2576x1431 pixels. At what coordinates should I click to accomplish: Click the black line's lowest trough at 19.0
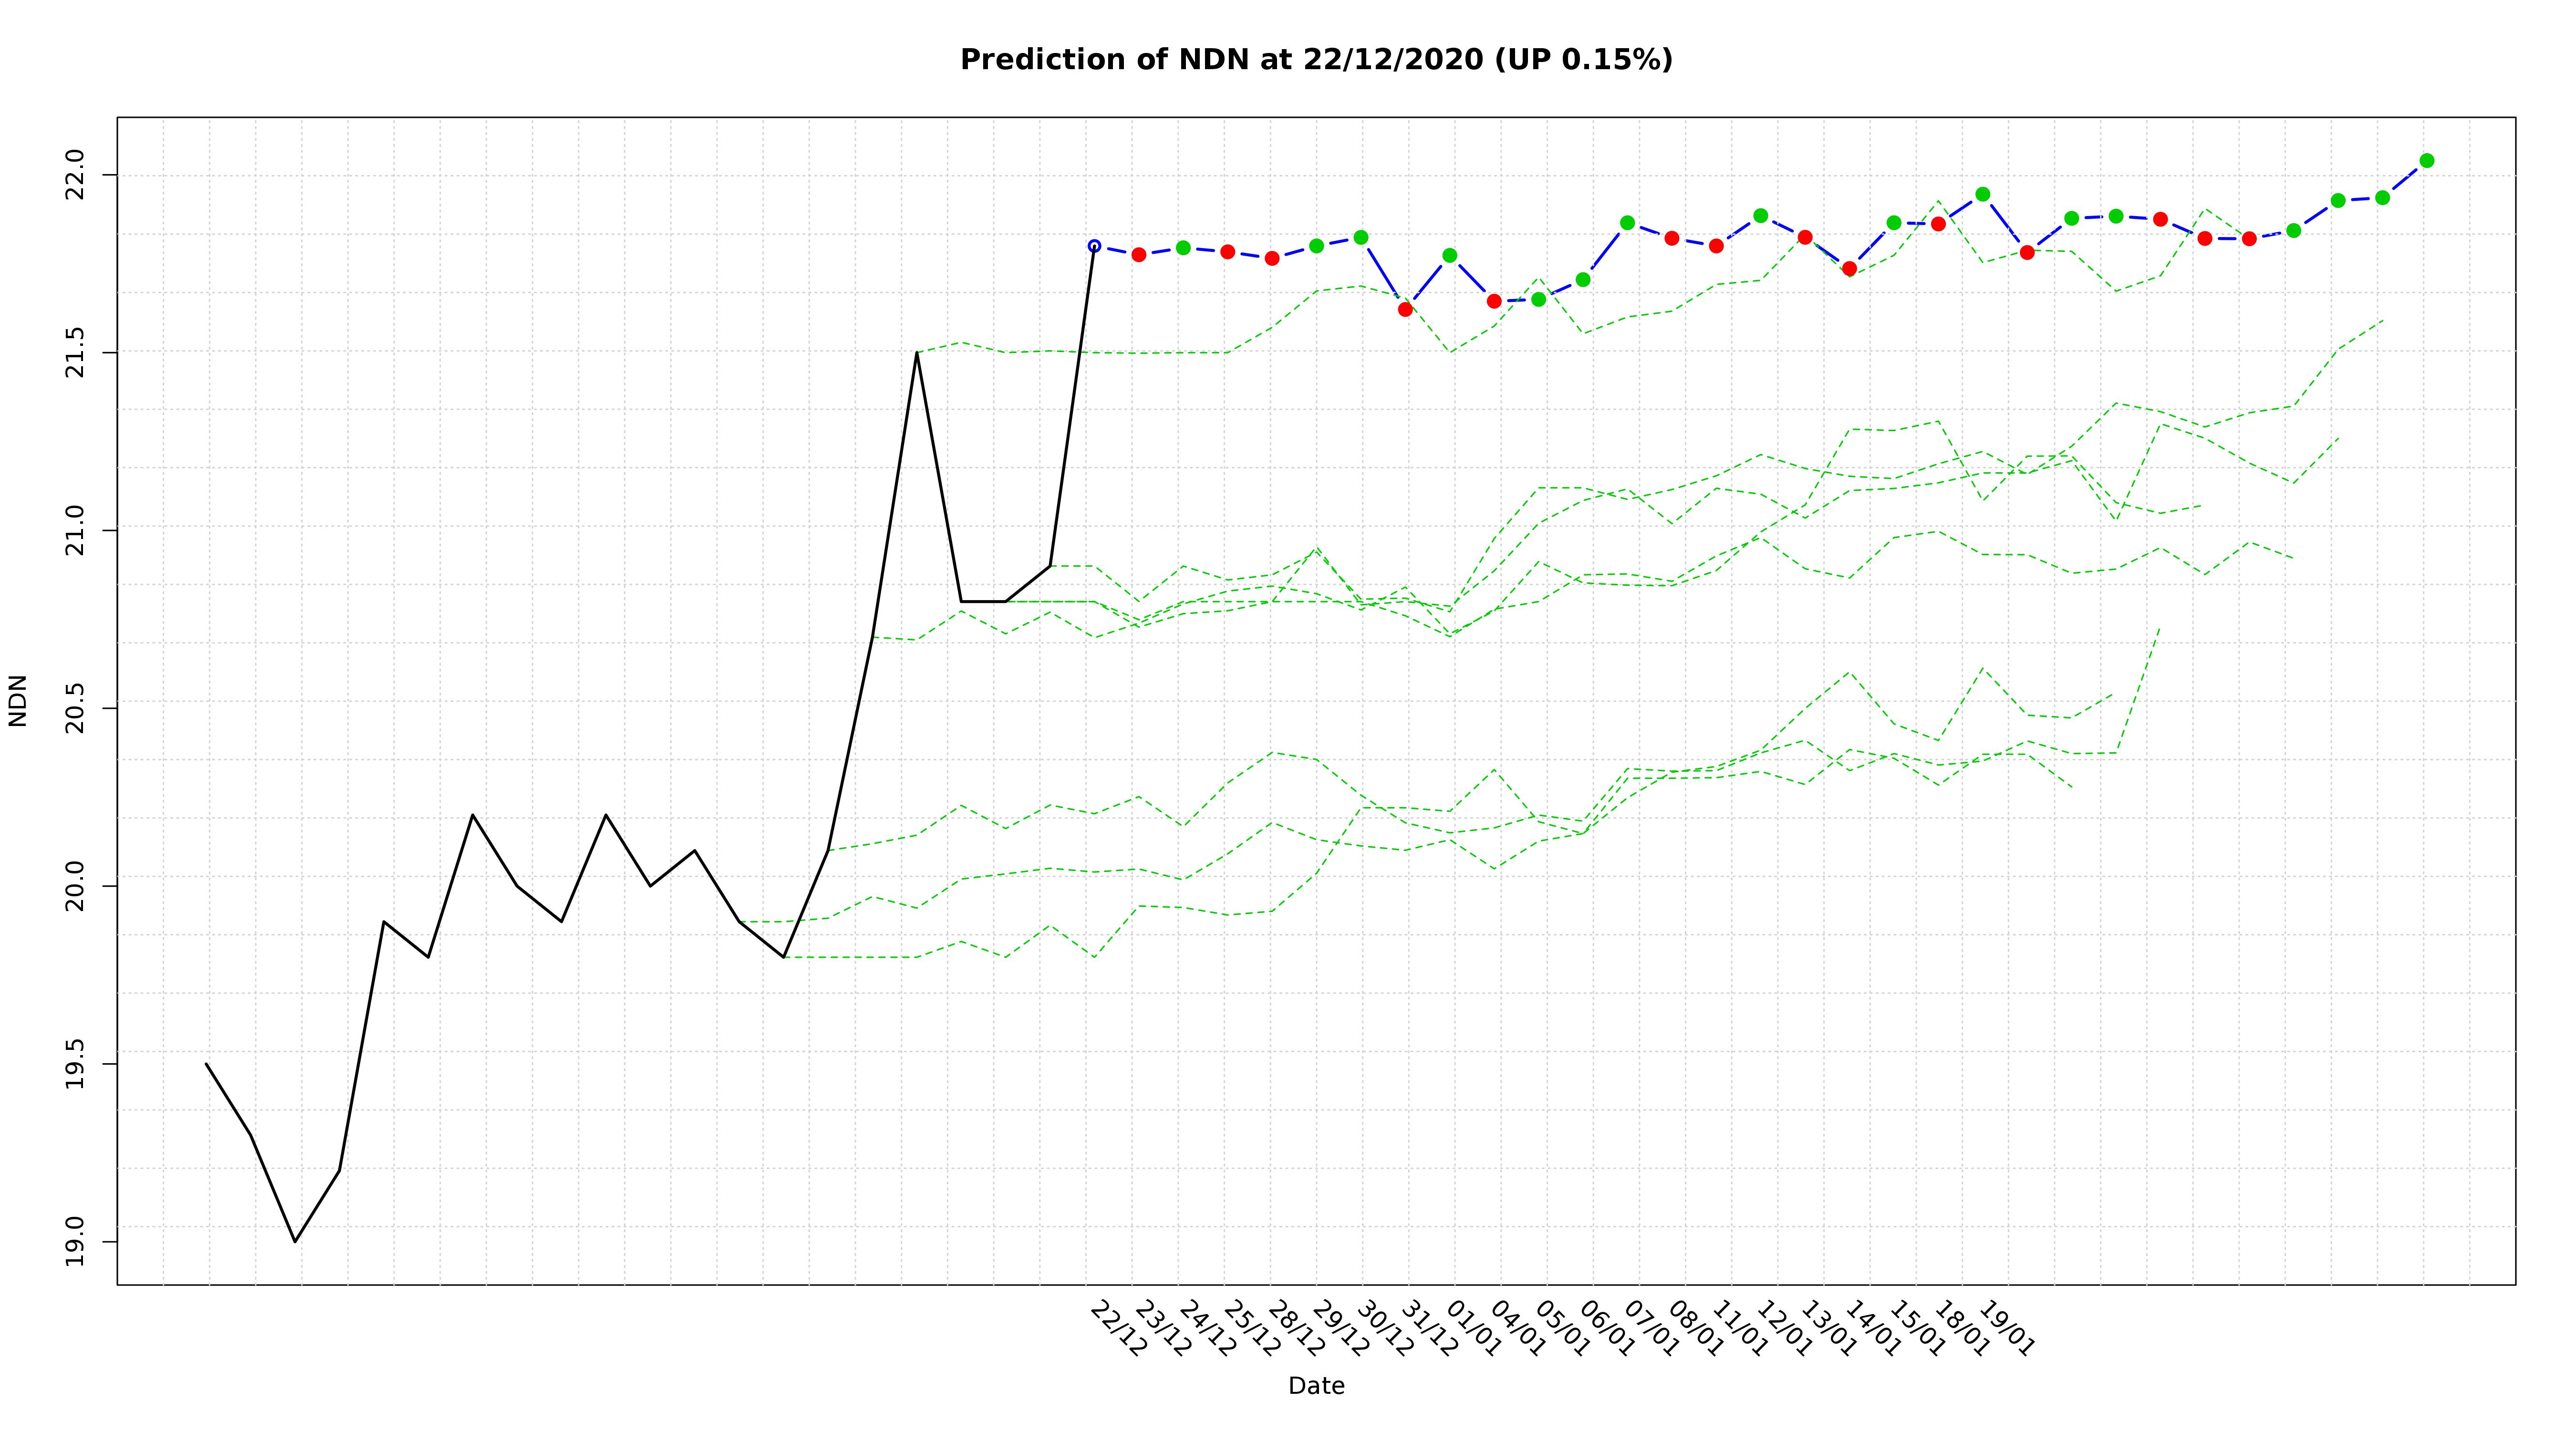click(x=295, y=1241)
